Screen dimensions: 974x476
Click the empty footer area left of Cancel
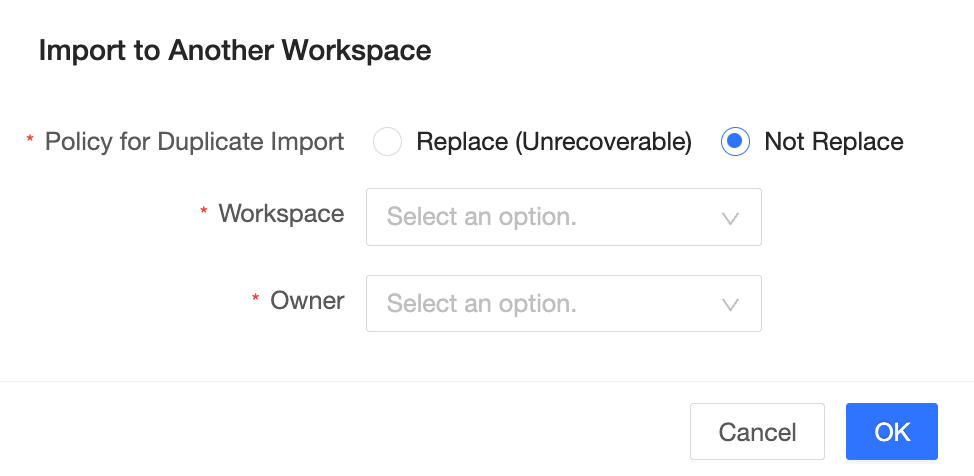click(x=340, y=430)
